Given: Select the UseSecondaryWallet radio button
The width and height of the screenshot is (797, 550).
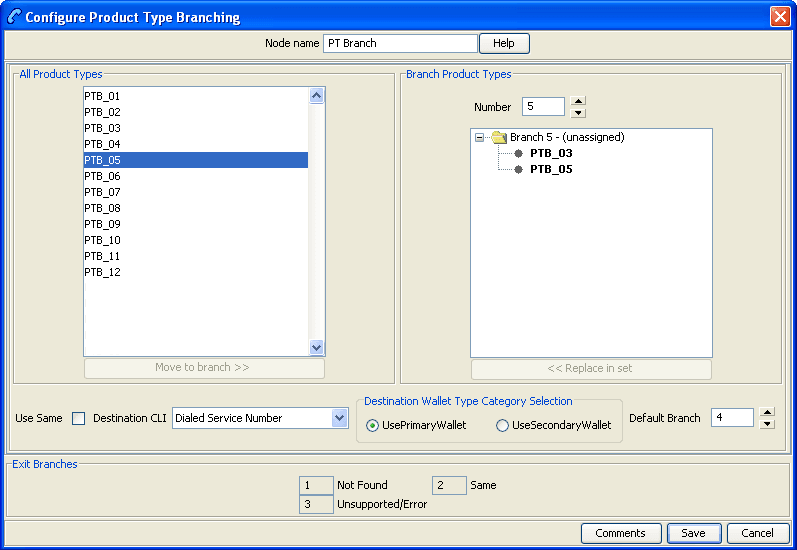Looking at the screenshot, I should pos(502,425).
